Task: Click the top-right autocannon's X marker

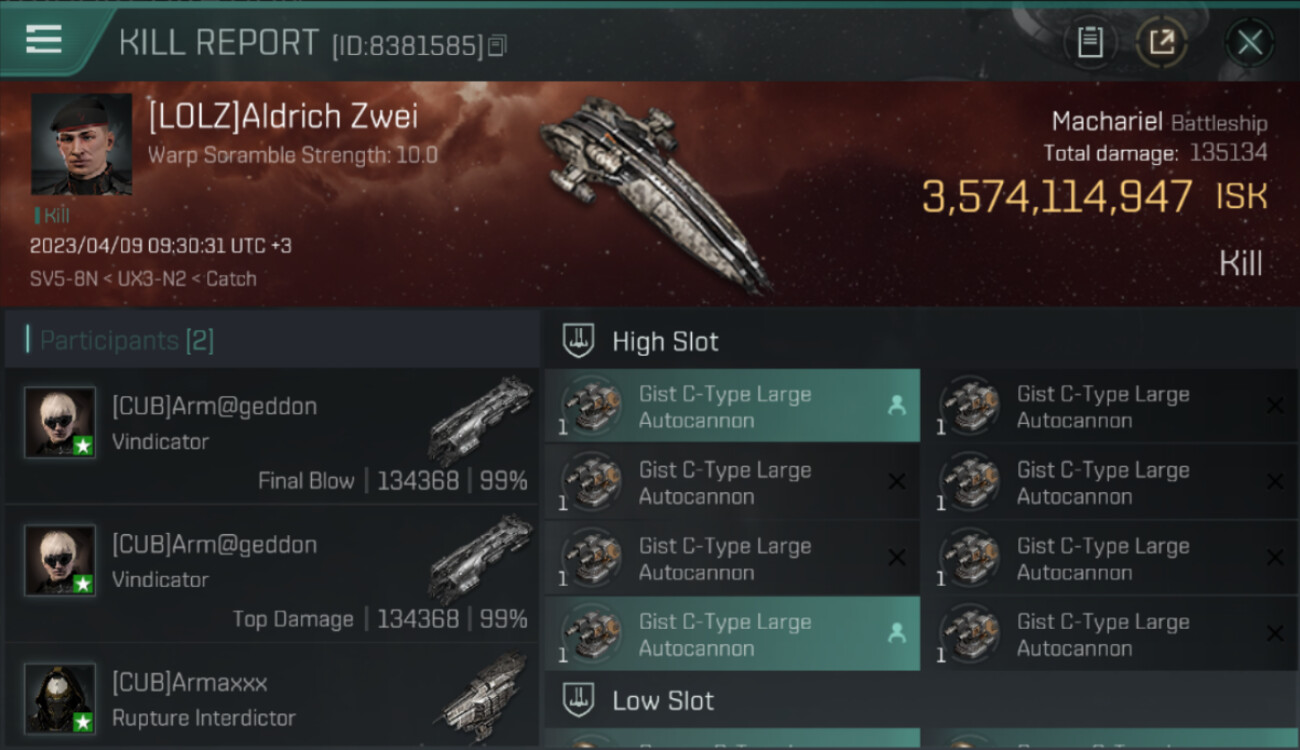Action: click(1275, 406)
